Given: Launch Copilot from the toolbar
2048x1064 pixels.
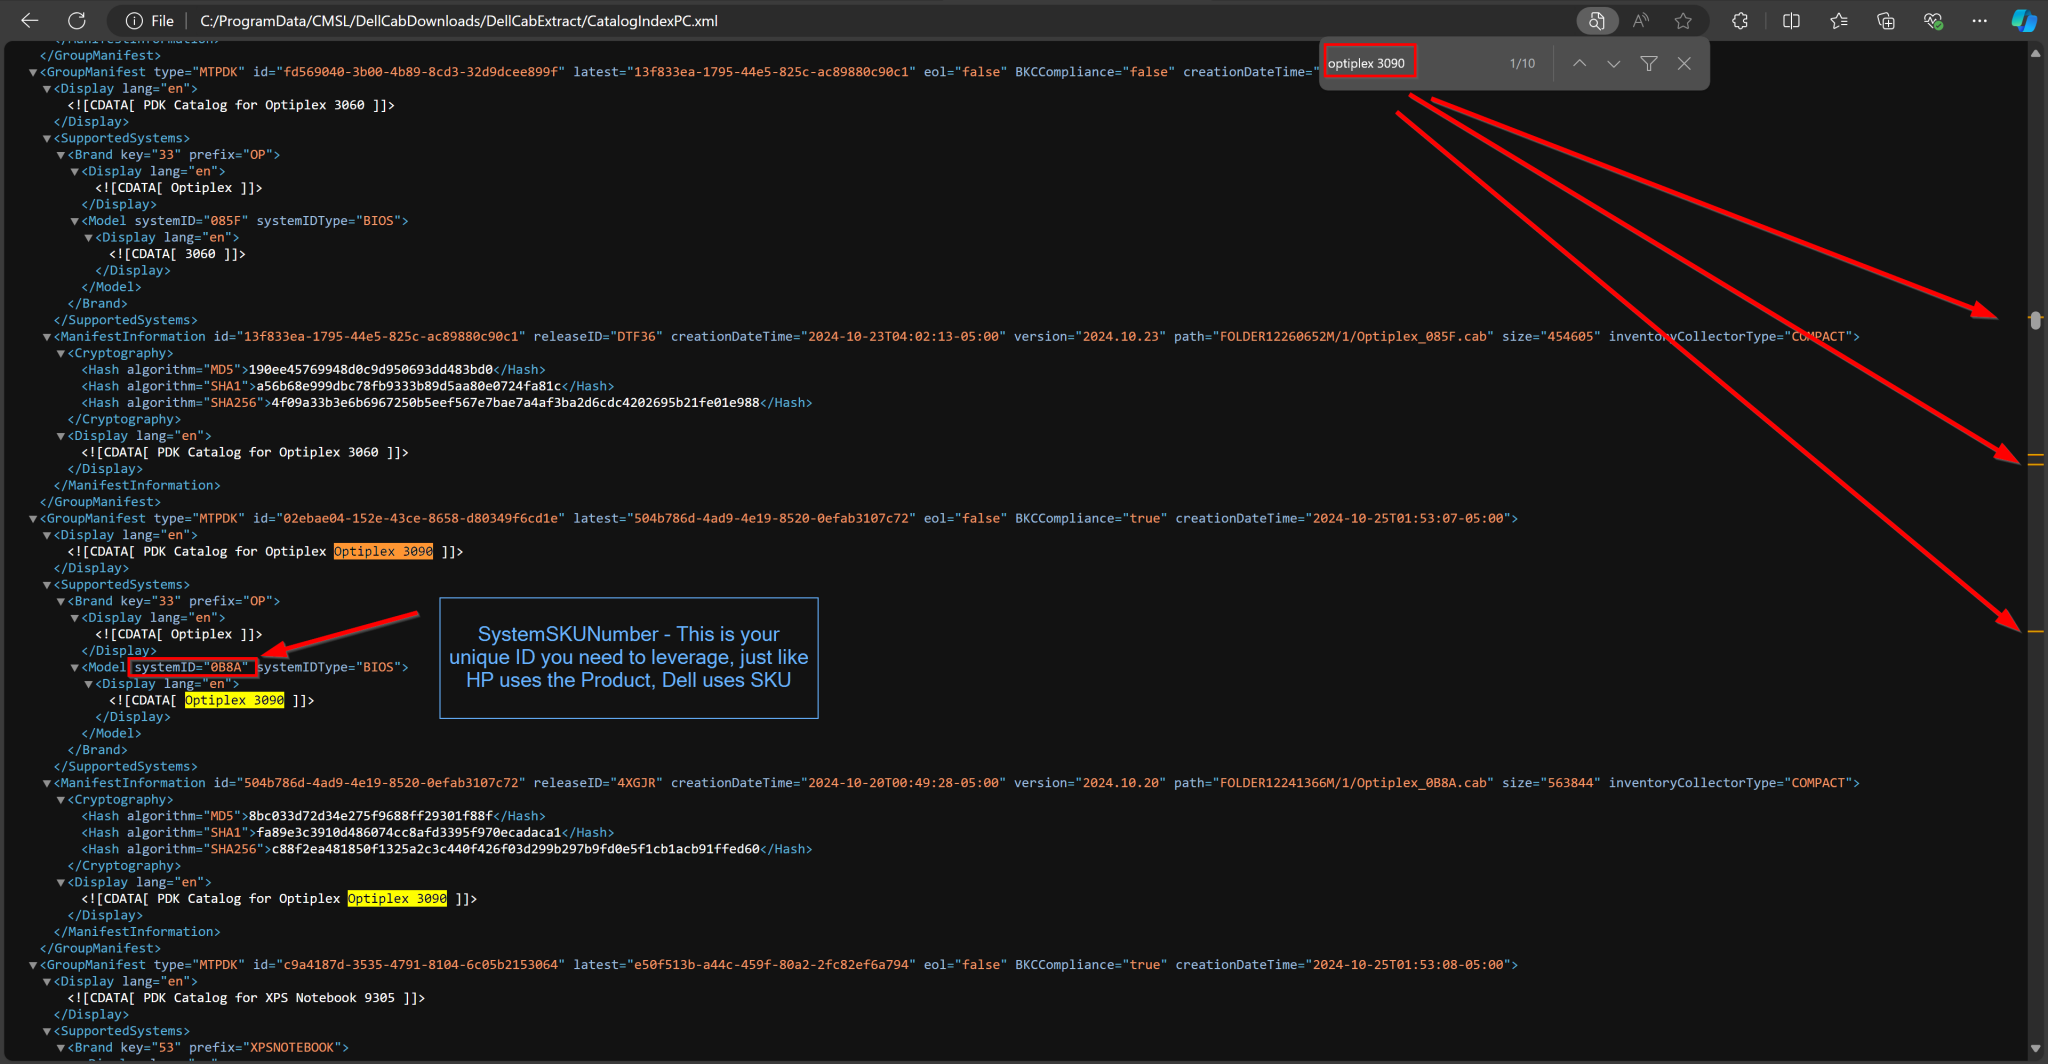Looking at the screenshot, I should point(2023,20).
